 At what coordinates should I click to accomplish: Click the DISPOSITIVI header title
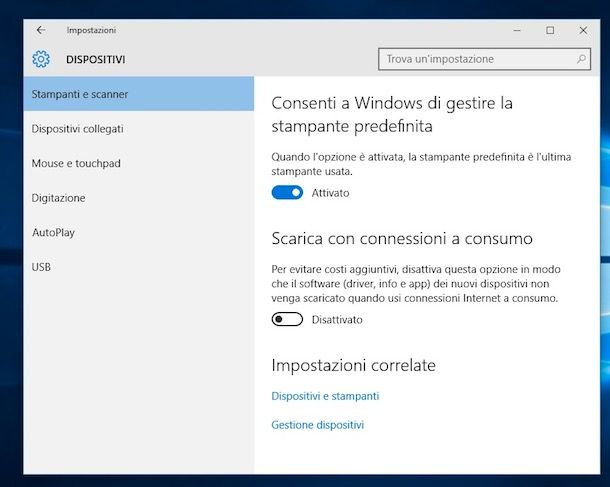click(96, 60)
